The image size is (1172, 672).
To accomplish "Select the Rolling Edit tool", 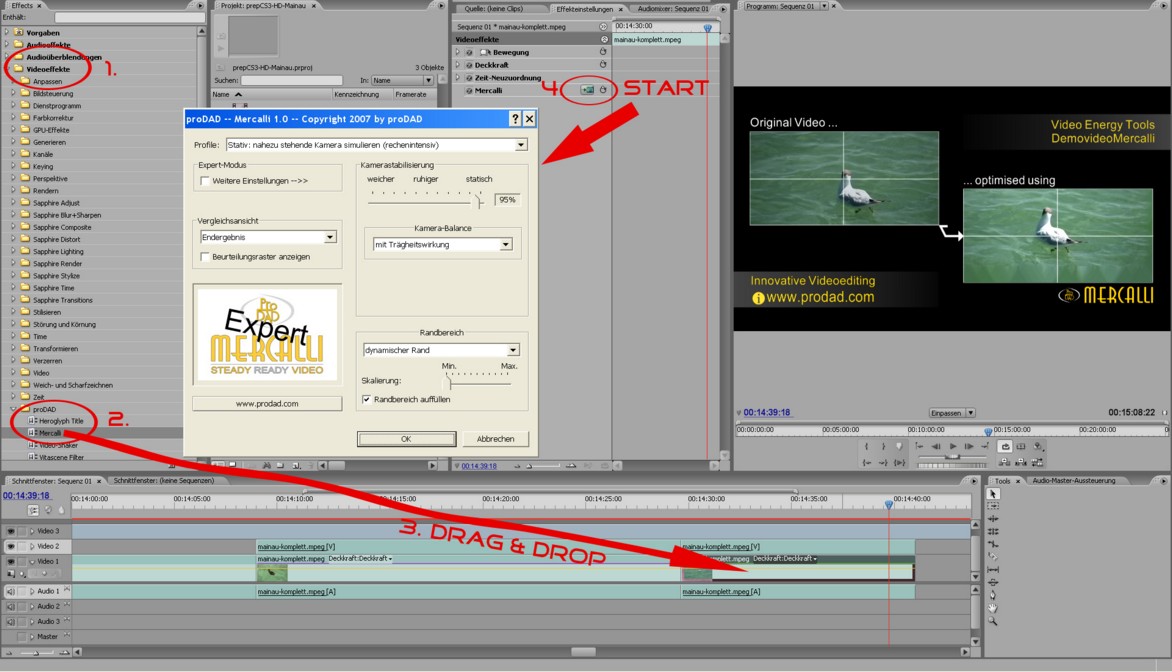I will pyautogui.click(x=993, y=531).
